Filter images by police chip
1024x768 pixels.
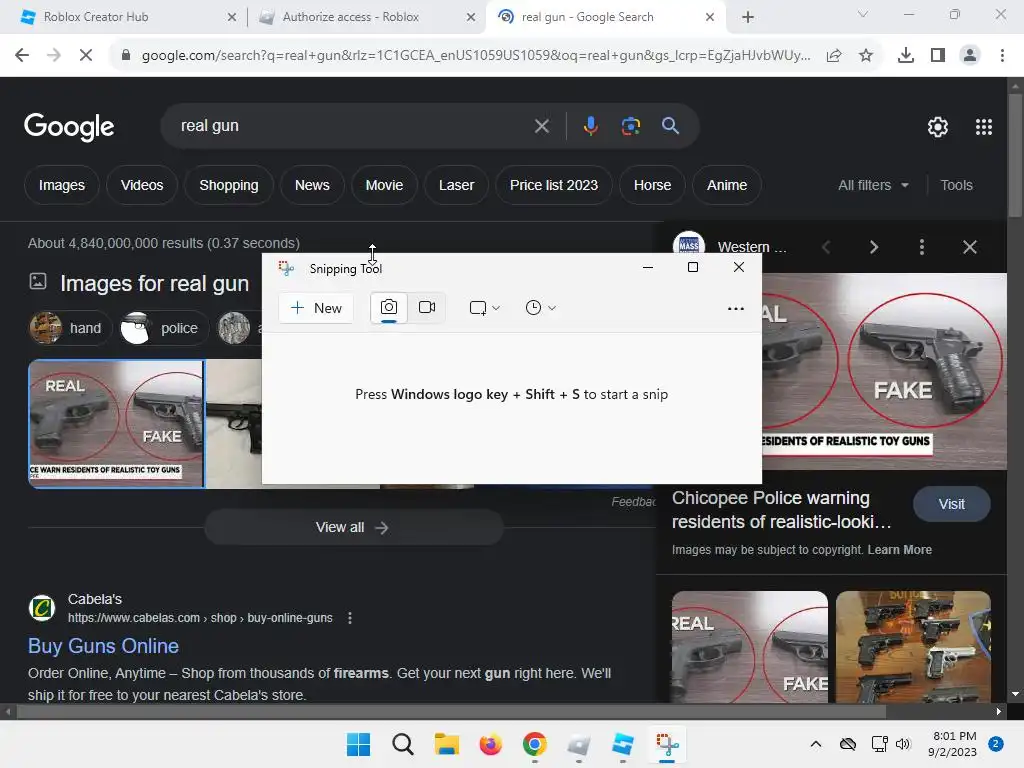pos(163,328)
